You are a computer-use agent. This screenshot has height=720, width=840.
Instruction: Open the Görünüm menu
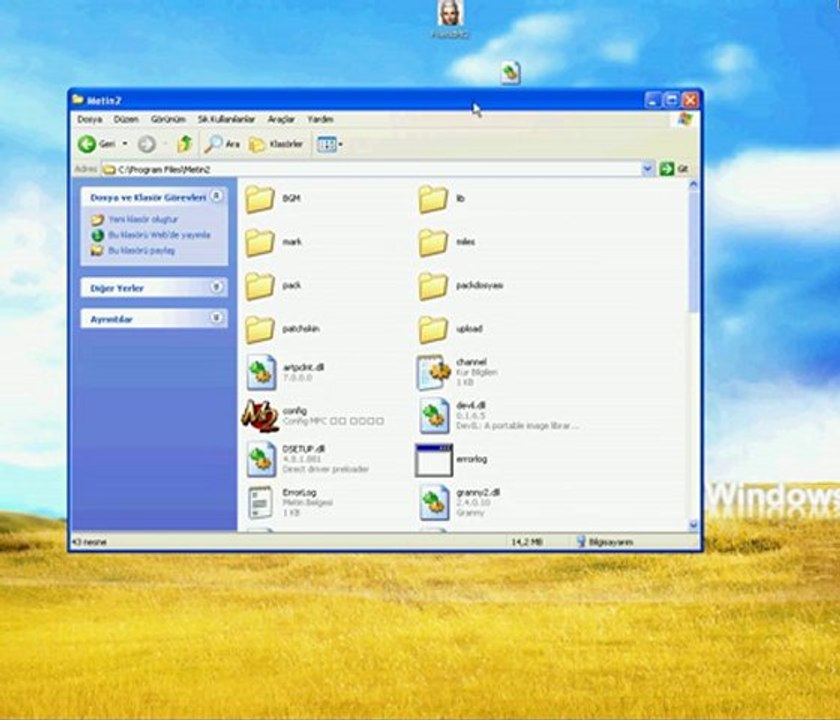point(168,119)
